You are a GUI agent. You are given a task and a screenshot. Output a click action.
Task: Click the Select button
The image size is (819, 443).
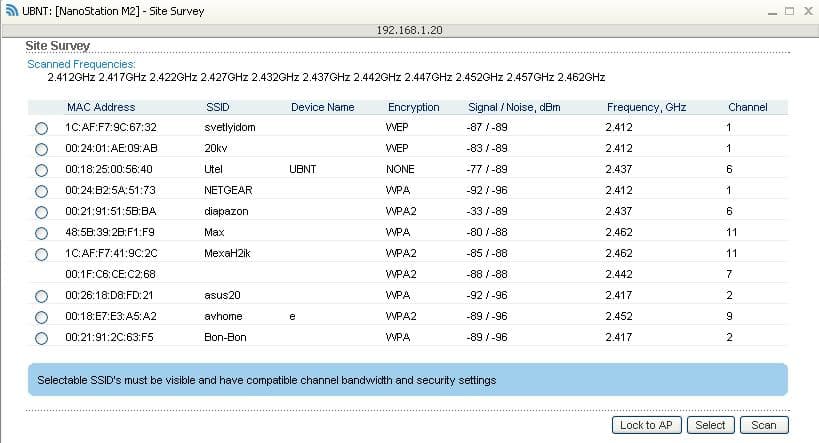pyautogui.click(x=710, y=425)
